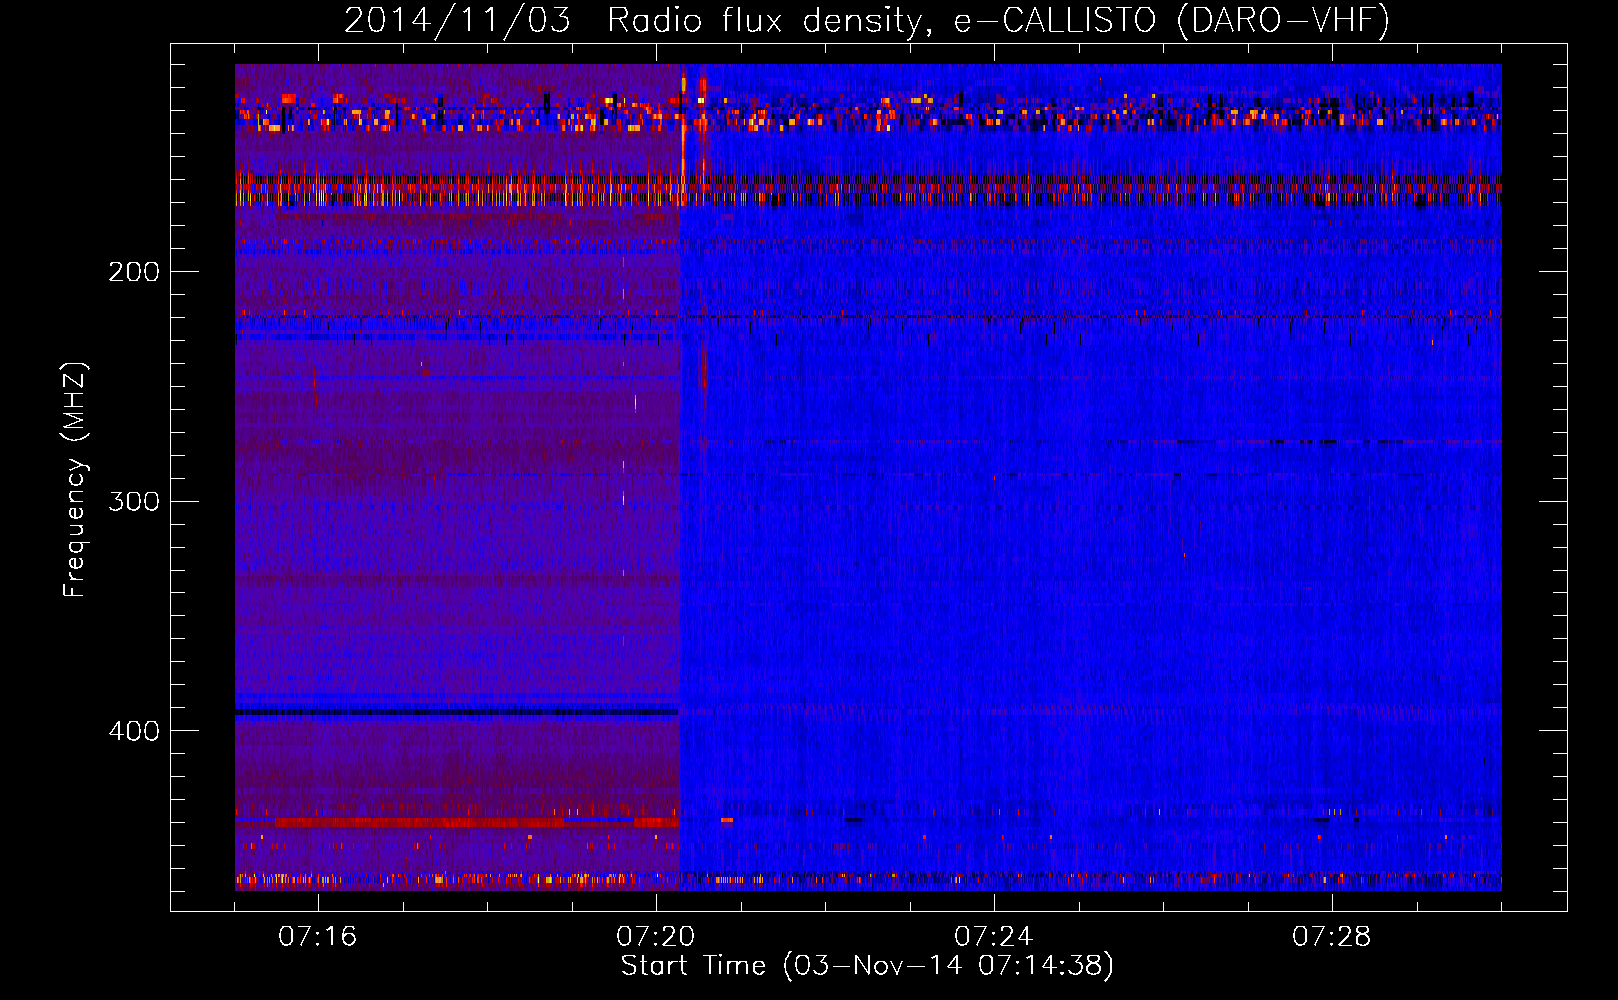Click the 400 frequency tick label
This screenshot has width=1618, height=1000.
134,731
